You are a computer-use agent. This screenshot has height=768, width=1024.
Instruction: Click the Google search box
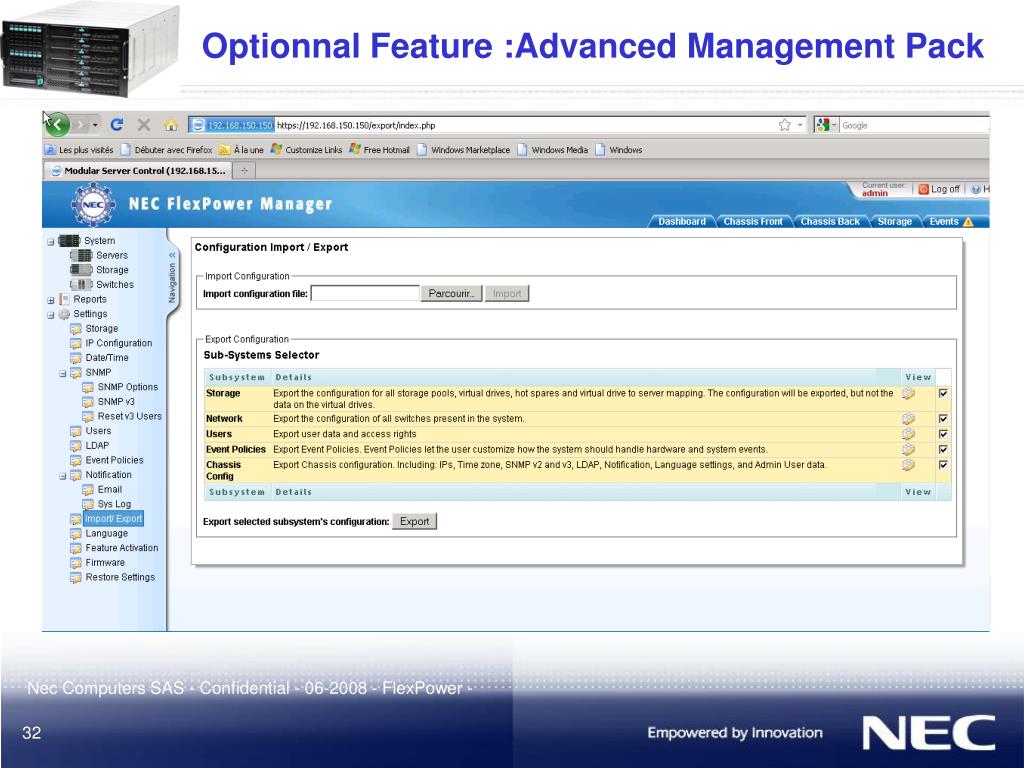[x=914, y=125]
